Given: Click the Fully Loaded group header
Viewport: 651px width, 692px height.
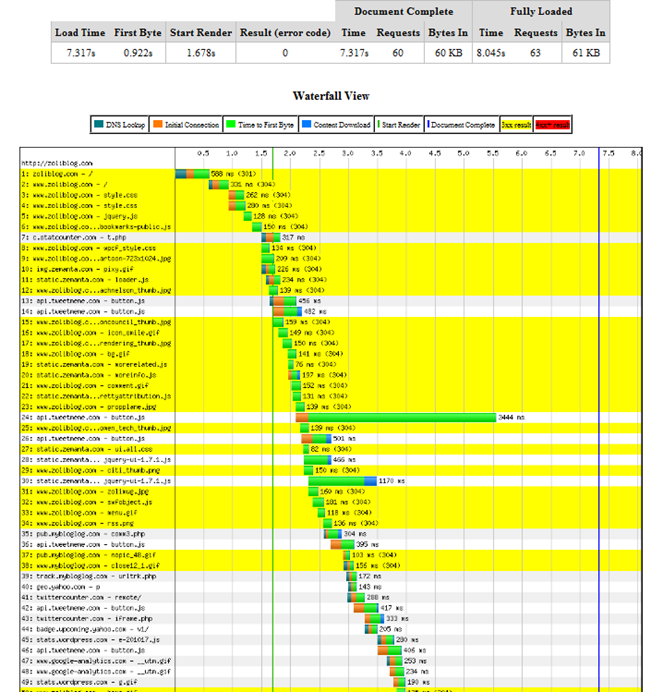Looking at the screenshot, I should point(541,11).
